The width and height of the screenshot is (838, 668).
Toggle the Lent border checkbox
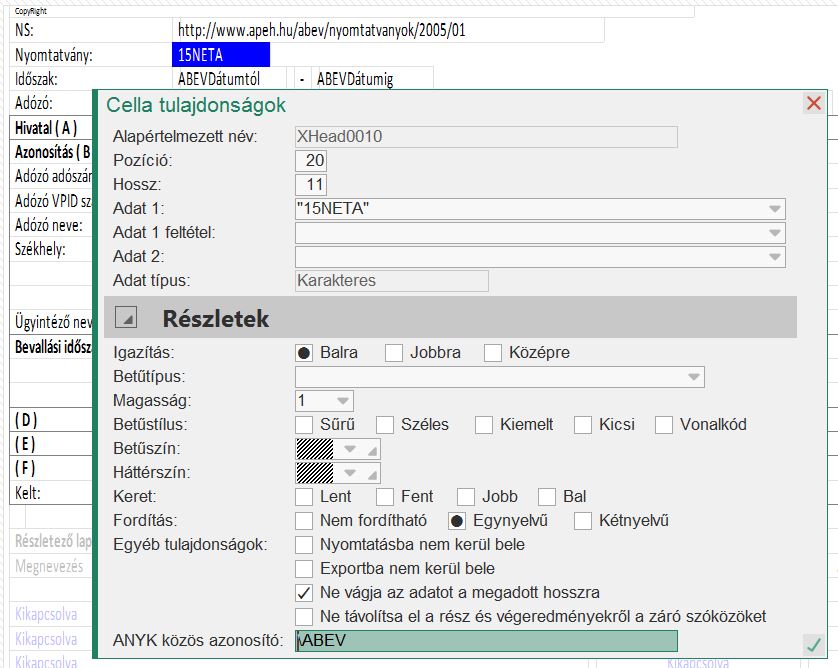click(x=305, y=497)
